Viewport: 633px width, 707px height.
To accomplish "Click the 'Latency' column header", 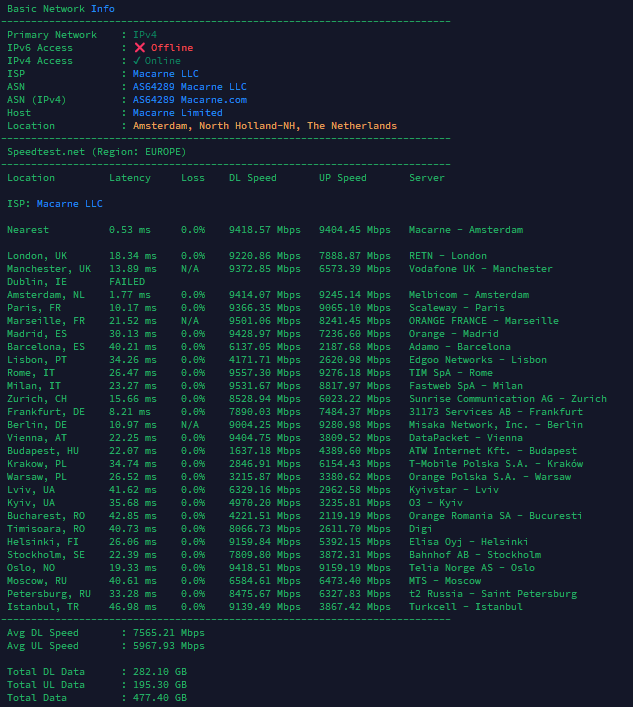I will [130, 178].
